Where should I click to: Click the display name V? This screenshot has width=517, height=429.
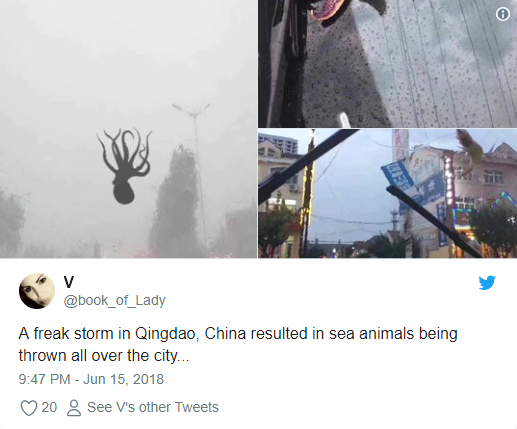[x=69, y=282]
